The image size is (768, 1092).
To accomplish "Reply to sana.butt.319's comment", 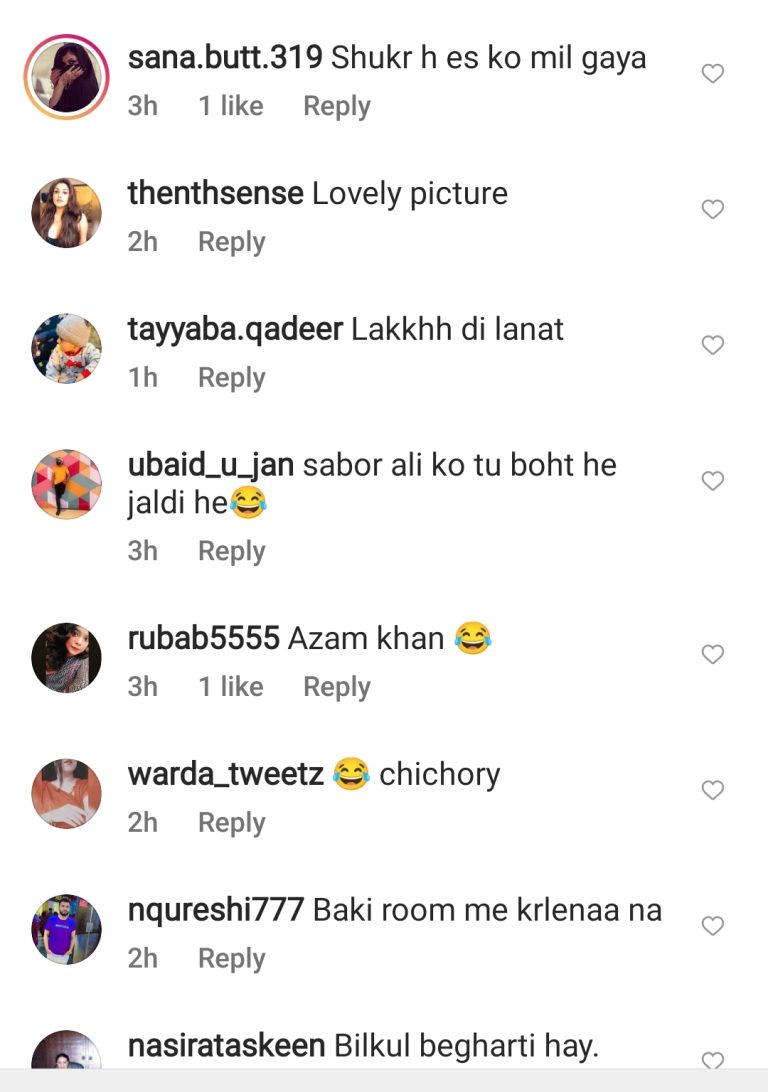I will (x=337, y=107).
